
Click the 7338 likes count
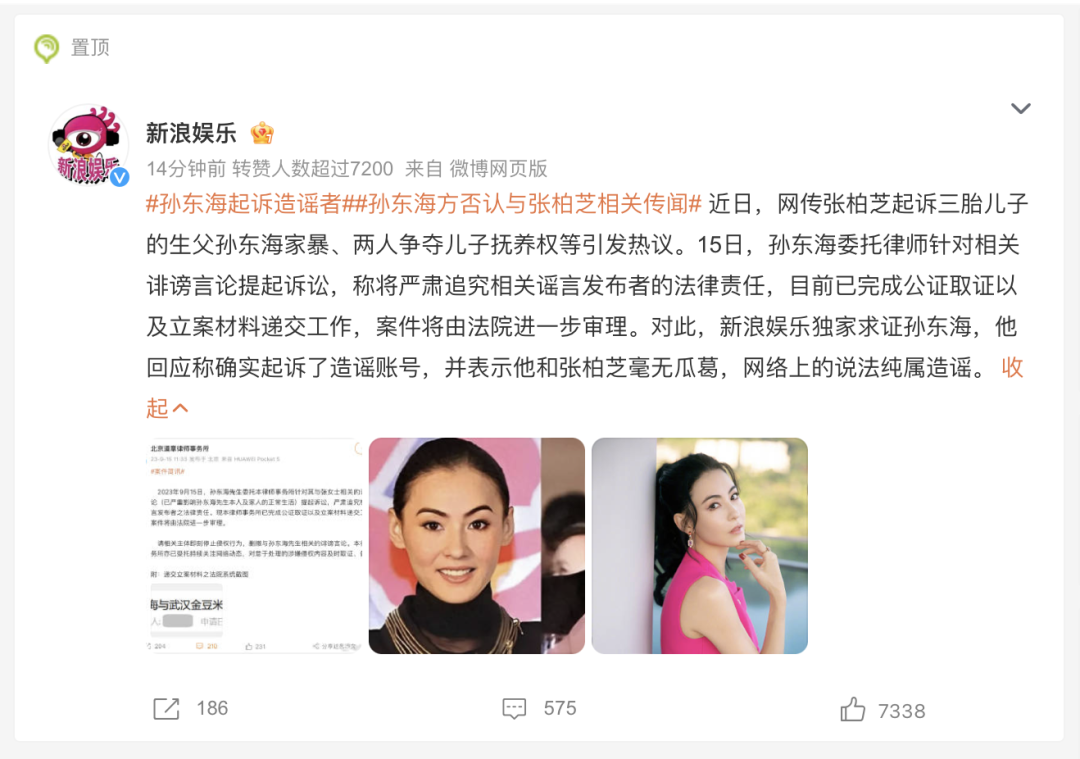point(902,711)
